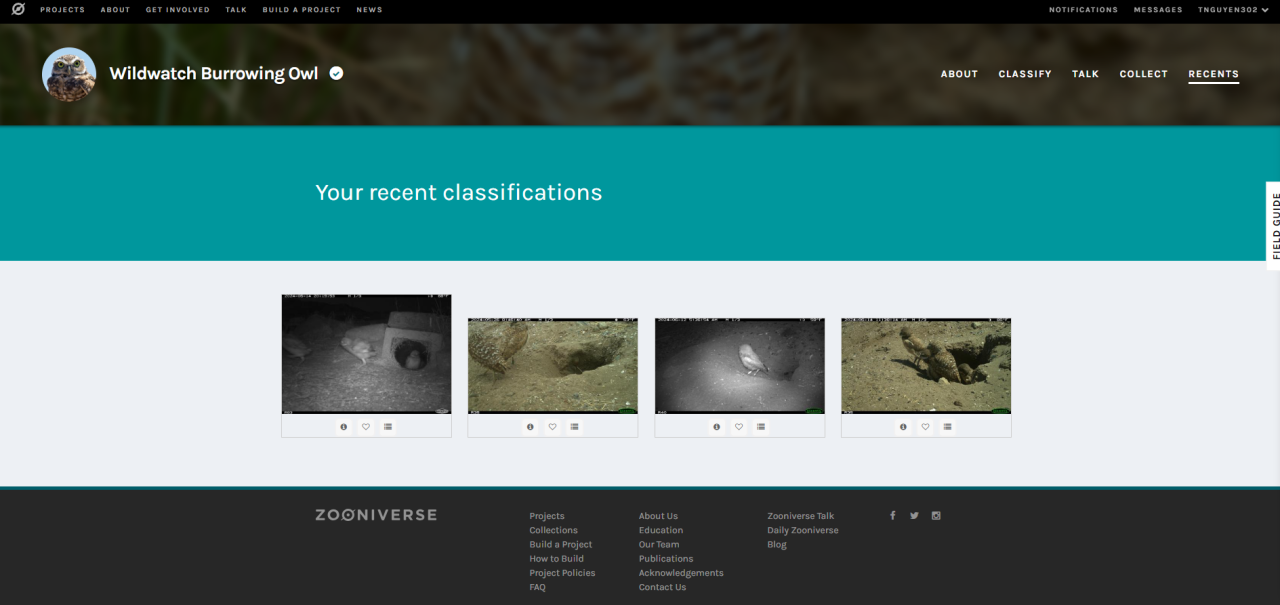
Task: Go to the project About tab
Action: [959, 74]
